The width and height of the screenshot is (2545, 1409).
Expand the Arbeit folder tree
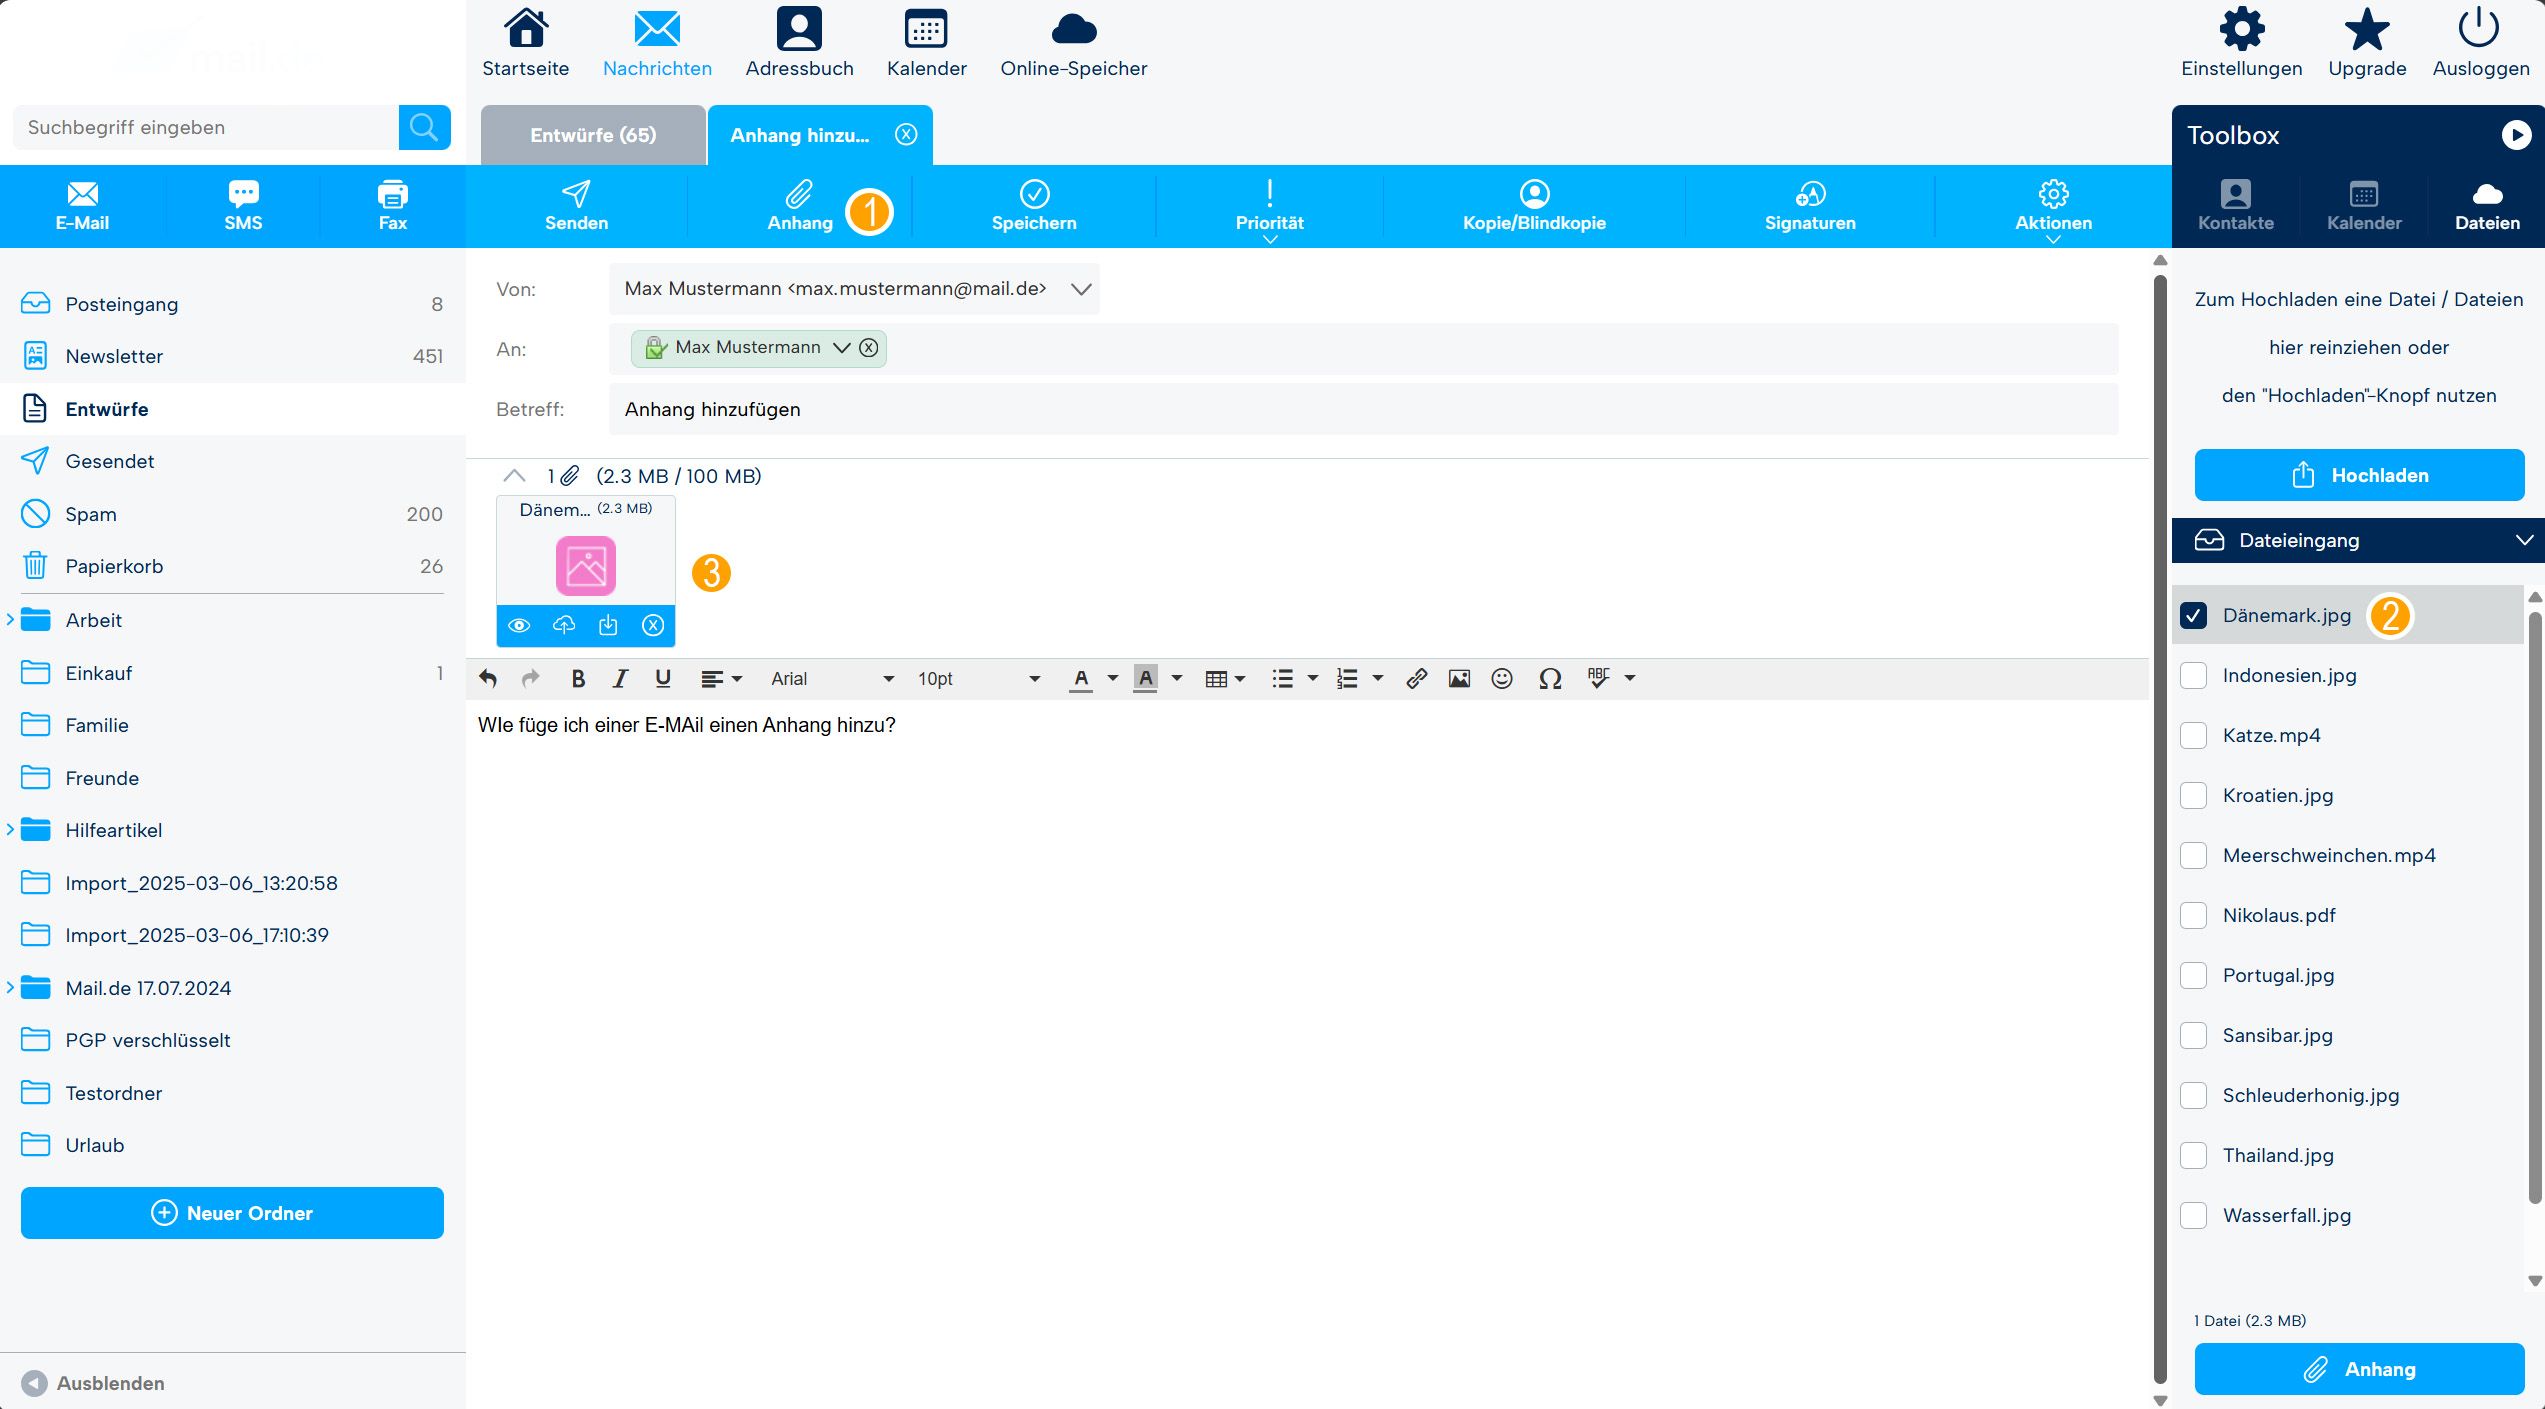[10, 620]
